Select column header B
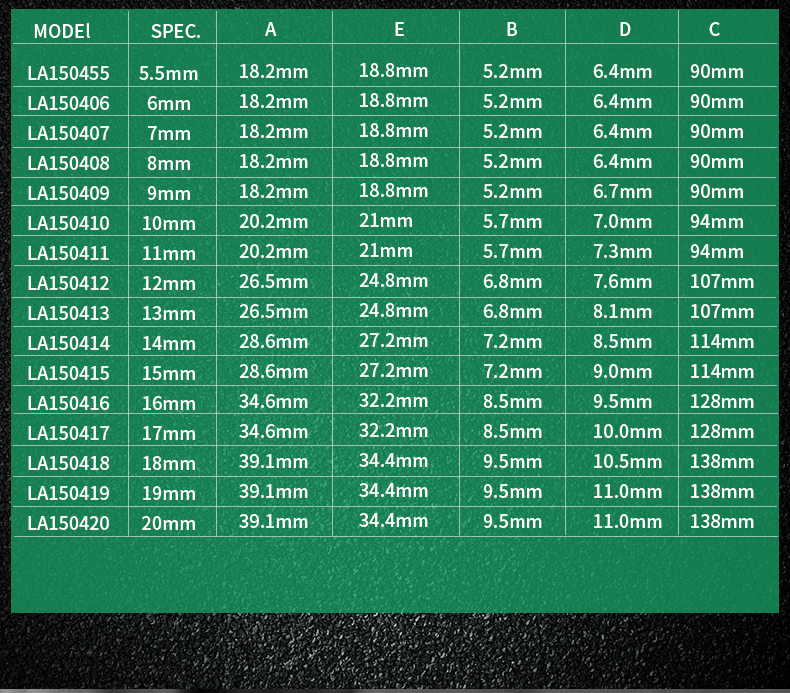The height and width of the screenshot is (693, 790). coord(512,30)
